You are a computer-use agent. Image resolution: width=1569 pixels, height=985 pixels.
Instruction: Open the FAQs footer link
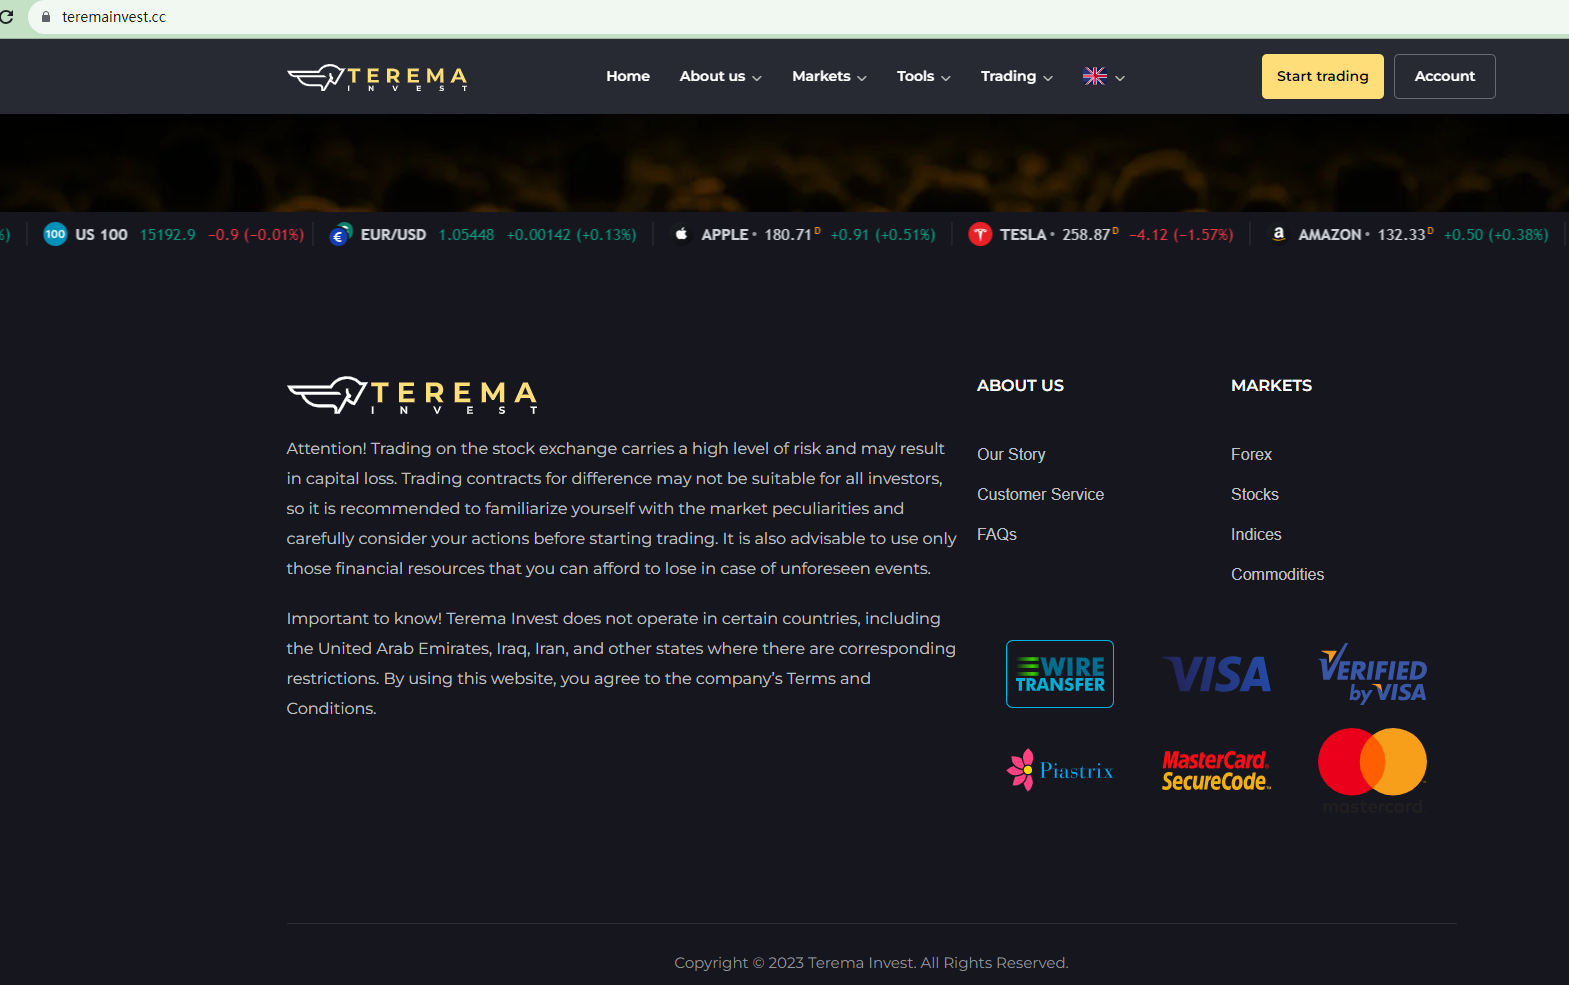(x=997, y=534)
